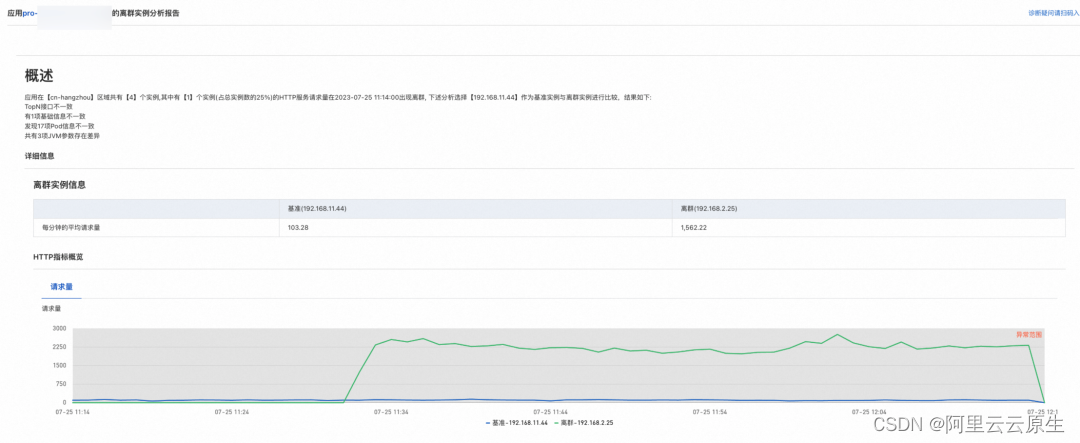Click the 07-25 11:14 x-axis label
The height and width of the screenshot is (443, 1080).
72,411
